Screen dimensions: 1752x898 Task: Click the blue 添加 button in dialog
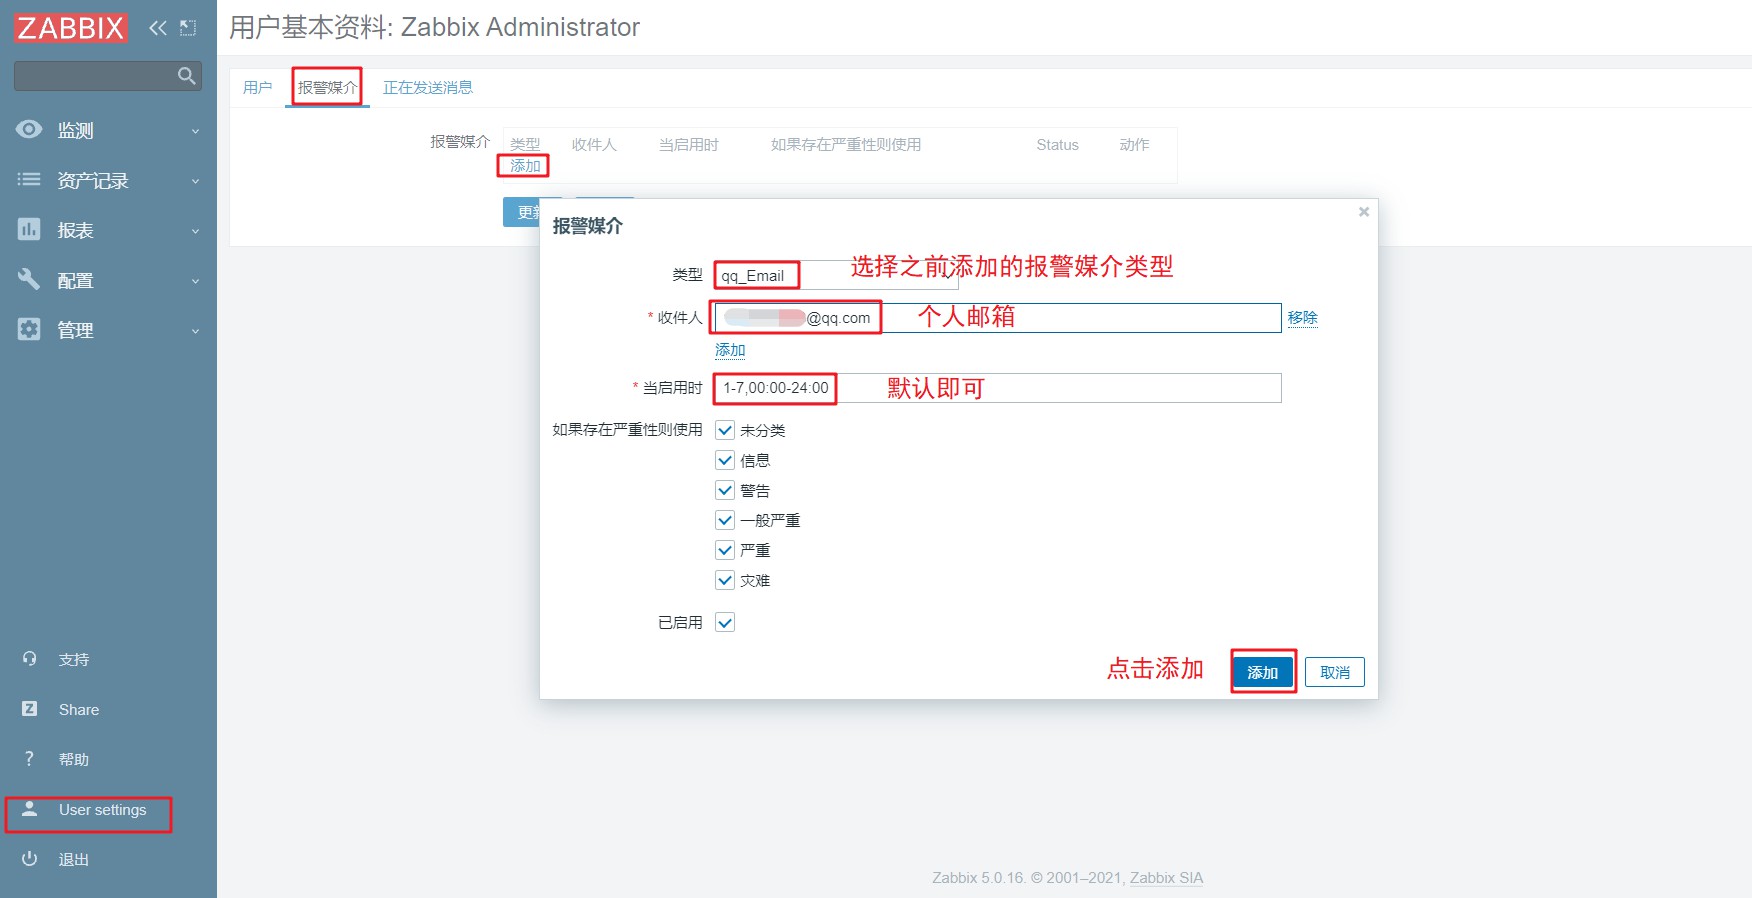[1263, 672]
